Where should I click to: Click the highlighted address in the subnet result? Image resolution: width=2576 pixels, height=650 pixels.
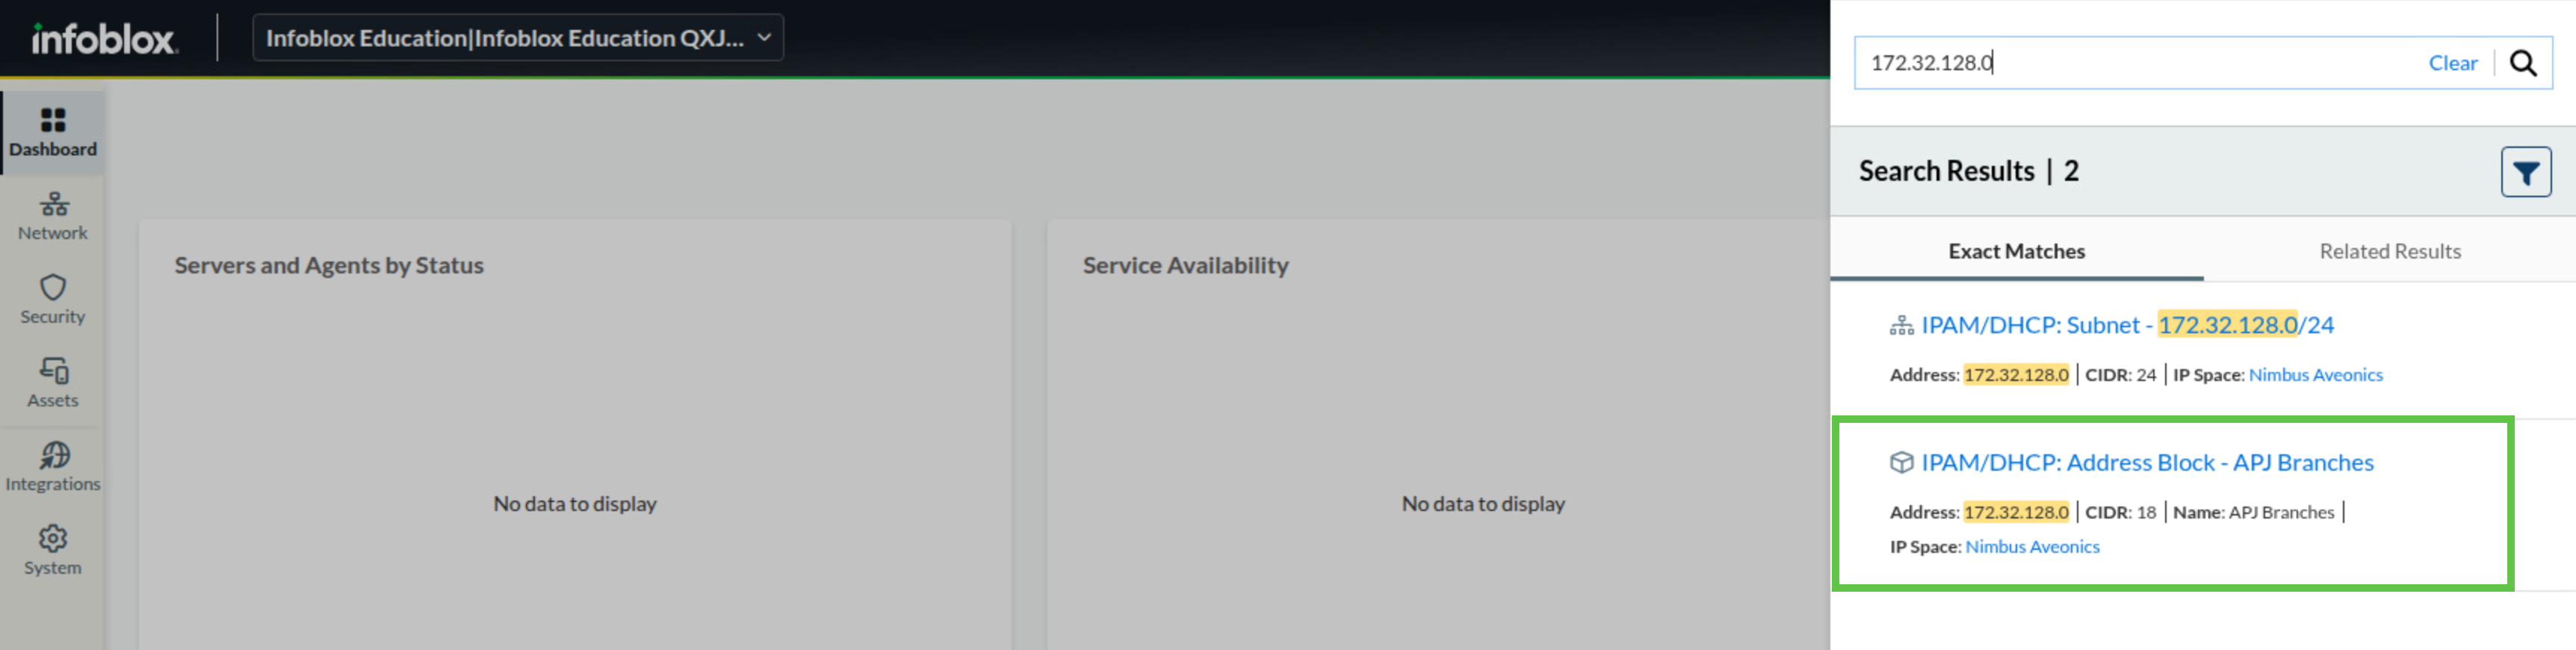2016,375
